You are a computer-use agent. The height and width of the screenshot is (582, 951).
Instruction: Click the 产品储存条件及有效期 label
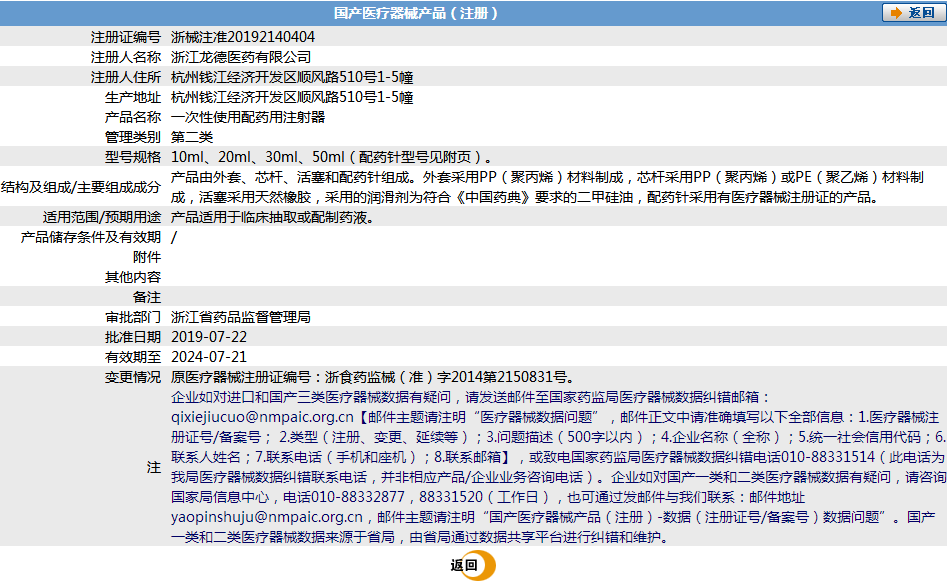point(91,237)
